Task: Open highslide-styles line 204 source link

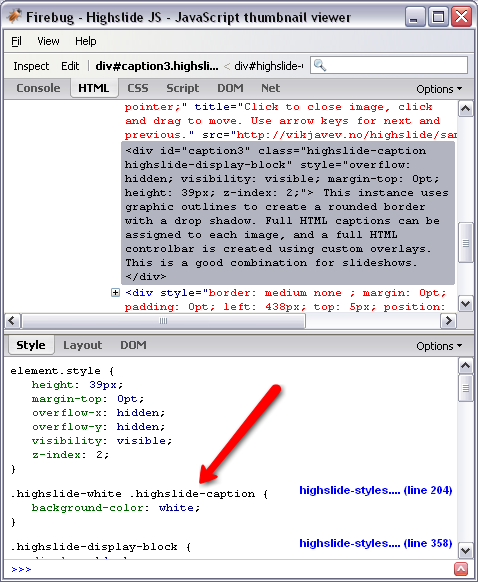Action: coord(376,490)
